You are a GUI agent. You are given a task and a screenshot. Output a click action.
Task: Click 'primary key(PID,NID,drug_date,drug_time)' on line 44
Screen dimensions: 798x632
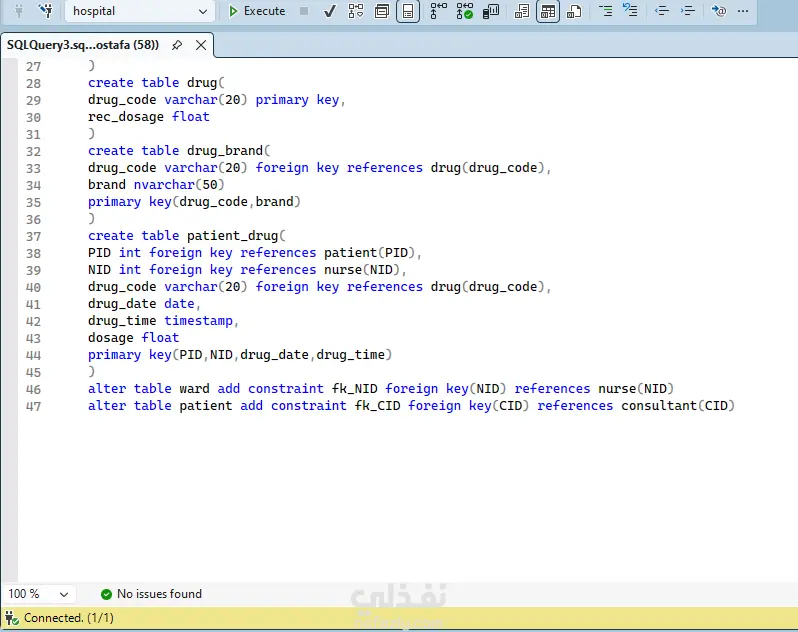(240, 355)
